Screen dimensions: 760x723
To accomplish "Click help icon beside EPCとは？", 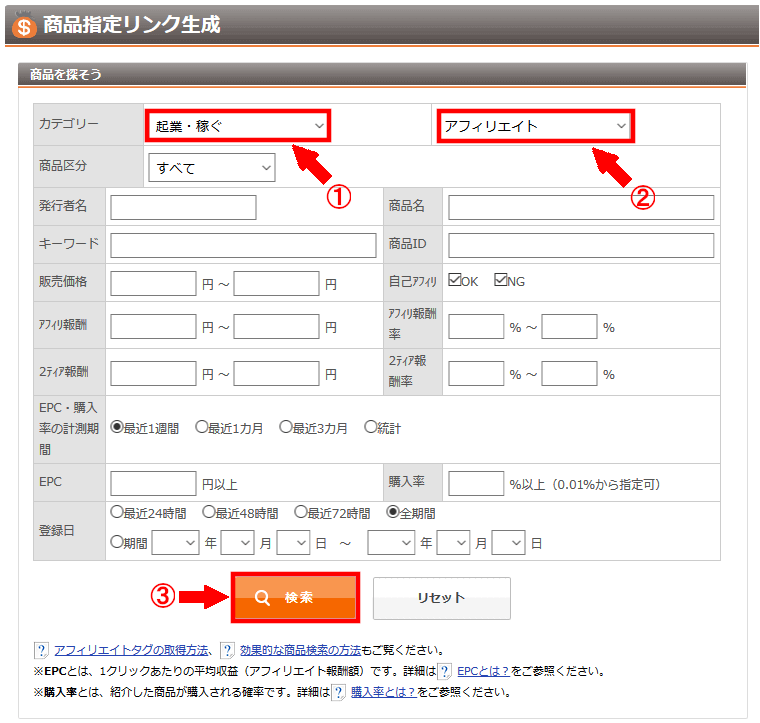I will (444, 671).
